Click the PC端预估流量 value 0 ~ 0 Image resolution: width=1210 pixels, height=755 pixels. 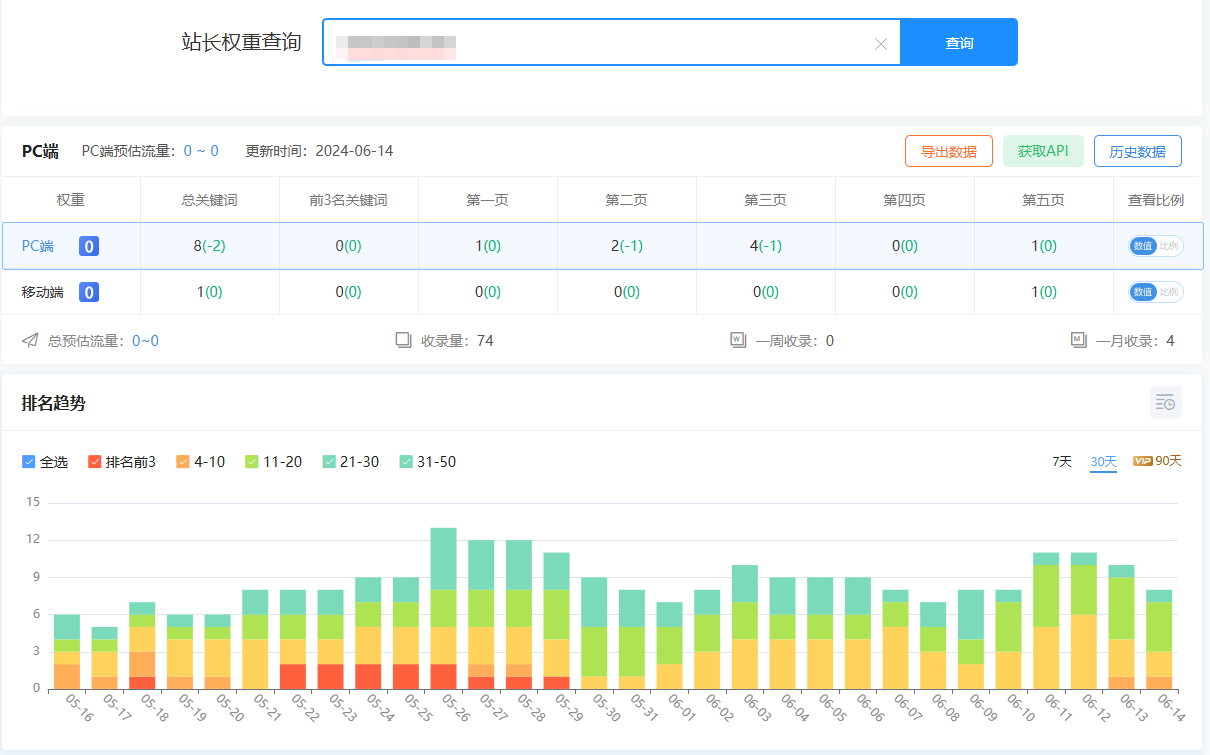click(201, 151)
